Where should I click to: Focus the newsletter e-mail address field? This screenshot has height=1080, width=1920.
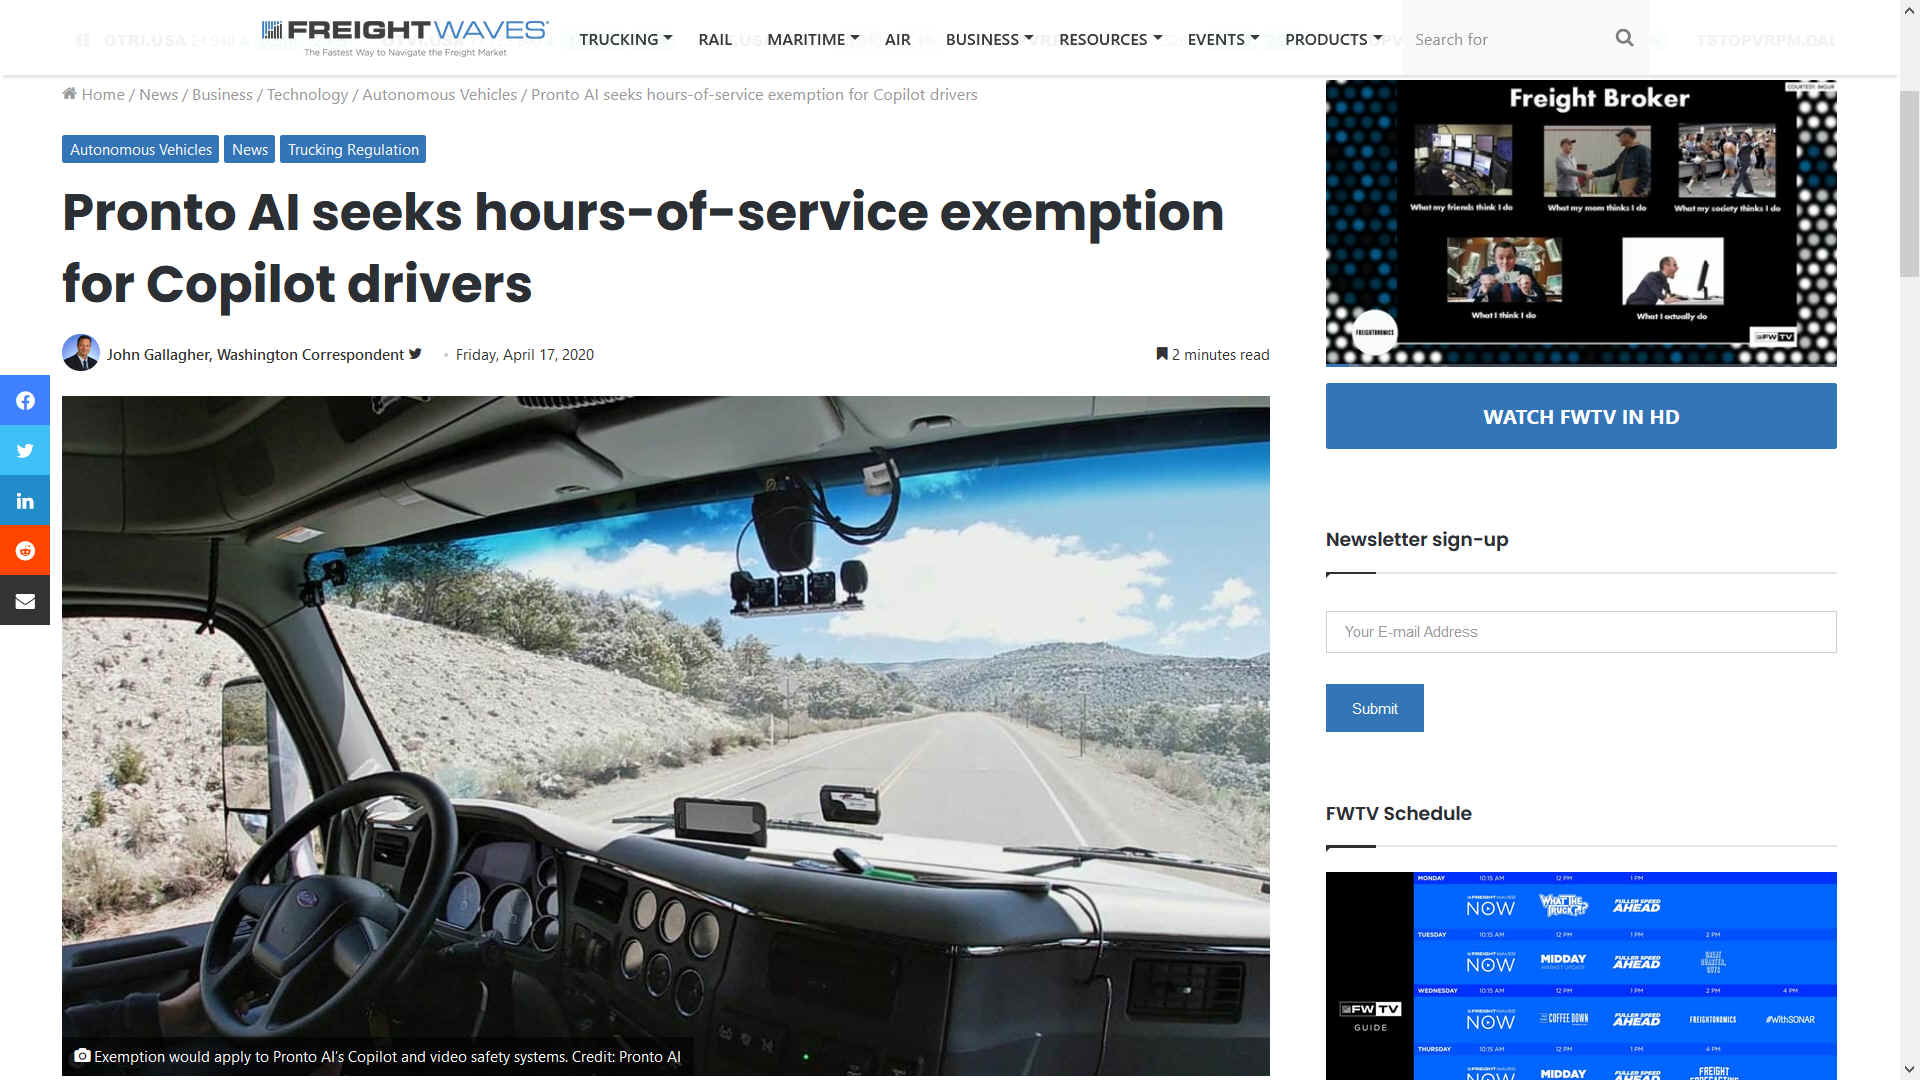(1580, 632)
